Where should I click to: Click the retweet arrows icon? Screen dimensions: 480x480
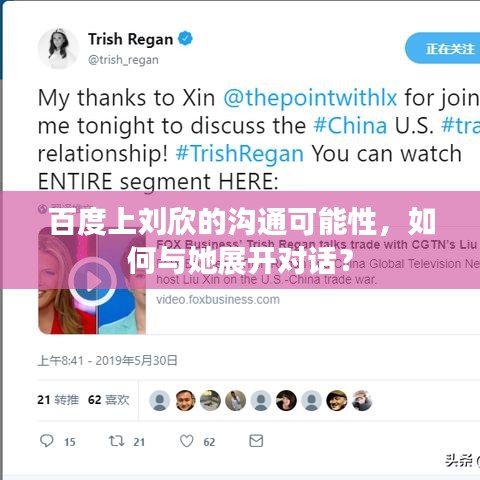116,441
